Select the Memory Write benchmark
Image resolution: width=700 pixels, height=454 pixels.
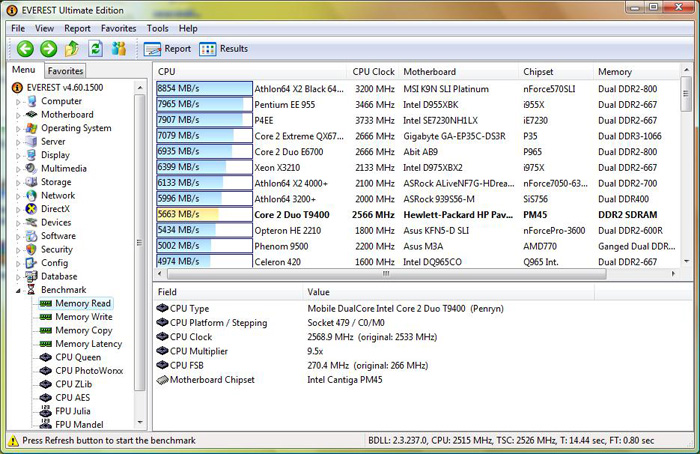click(83, 317)
